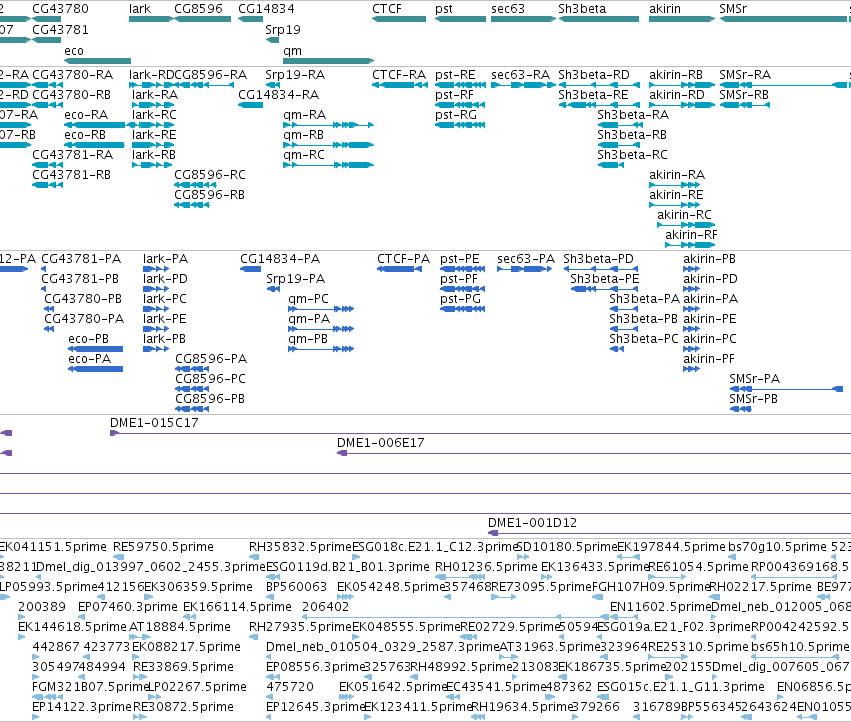
Task: Select the Srp19 gene label
Action: [283, 30]
